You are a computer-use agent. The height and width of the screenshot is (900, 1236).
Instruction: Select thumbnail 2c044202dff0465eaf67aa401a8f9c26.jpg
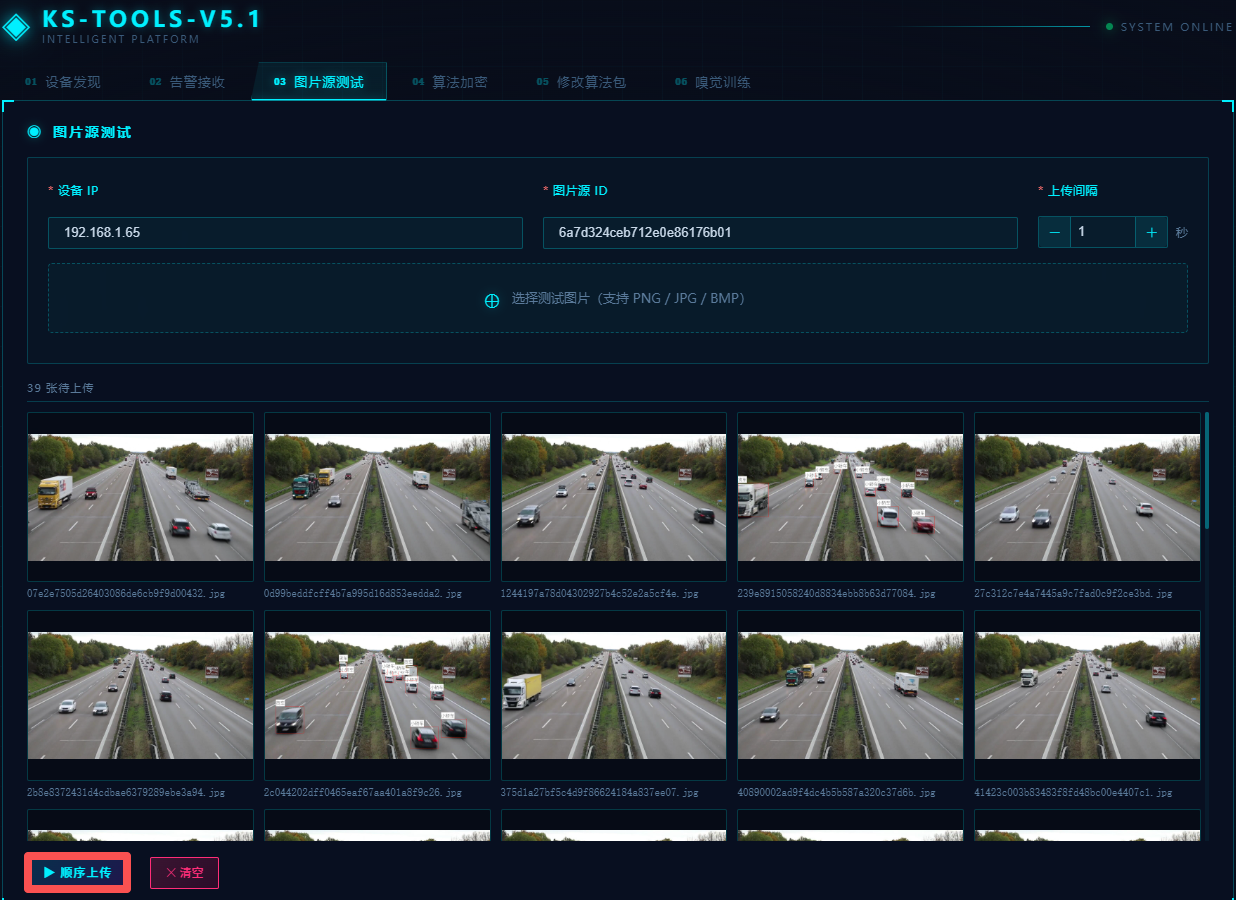point(377,696)
